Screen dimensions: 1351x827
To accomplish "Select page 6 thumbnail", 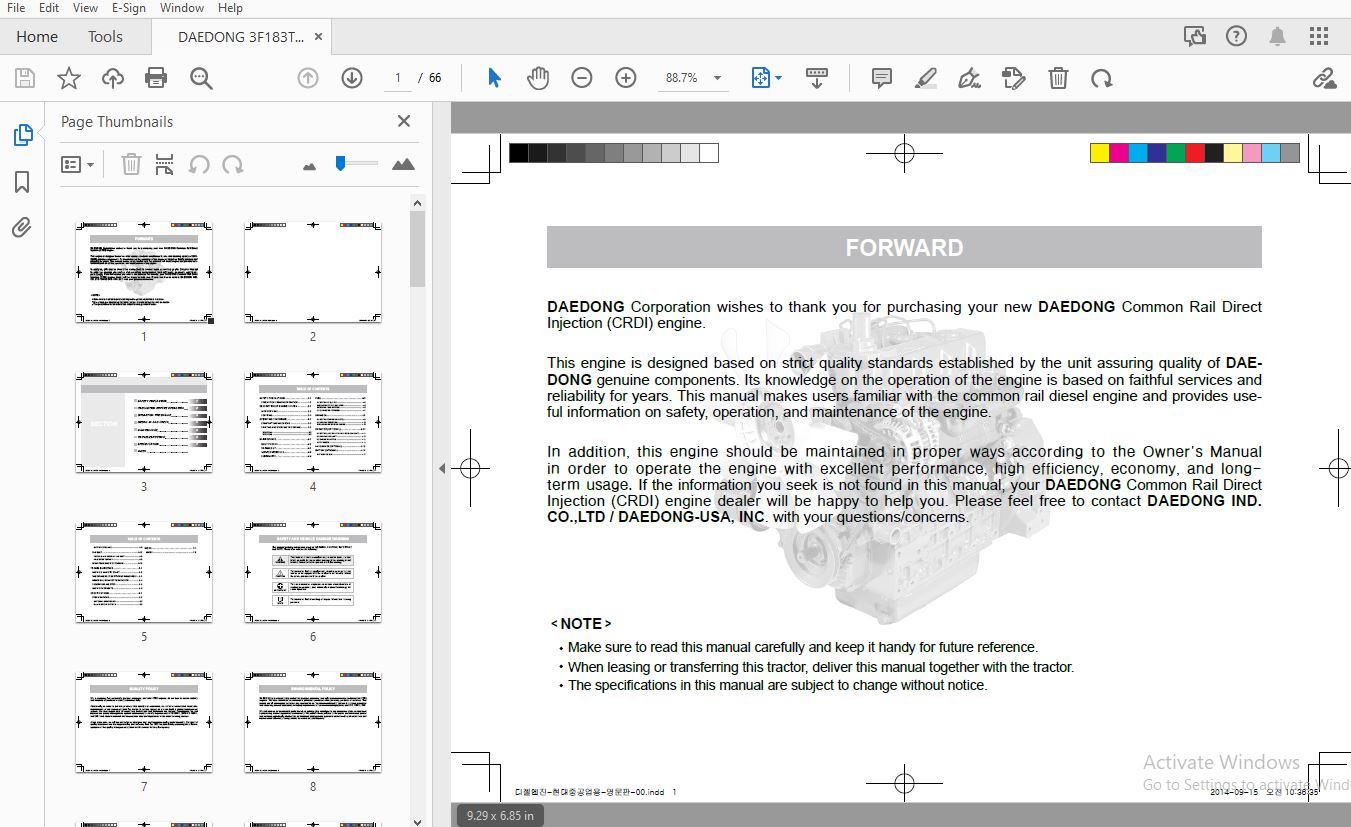I will click(x=313, y=572).
